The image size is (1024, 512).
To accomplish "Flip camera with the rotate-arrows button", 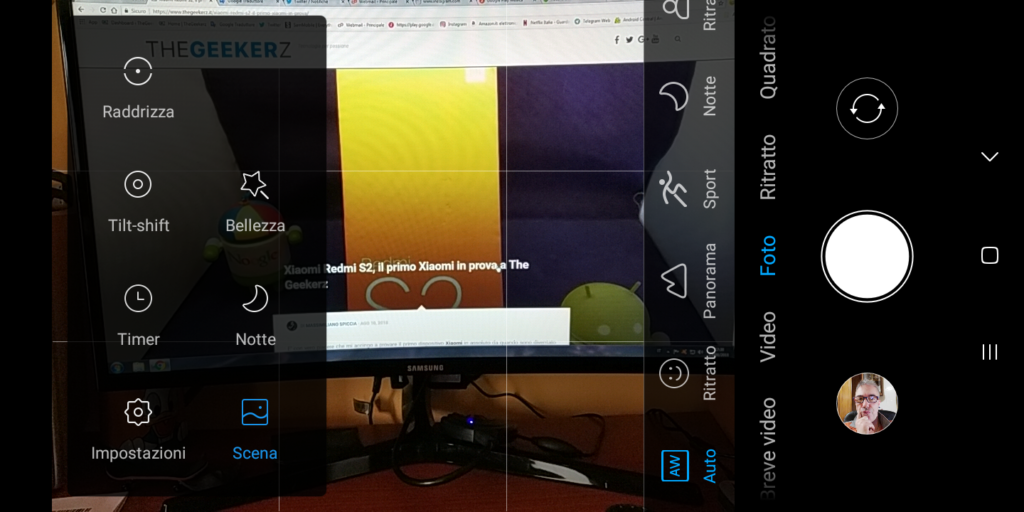I will click(867, 108).
